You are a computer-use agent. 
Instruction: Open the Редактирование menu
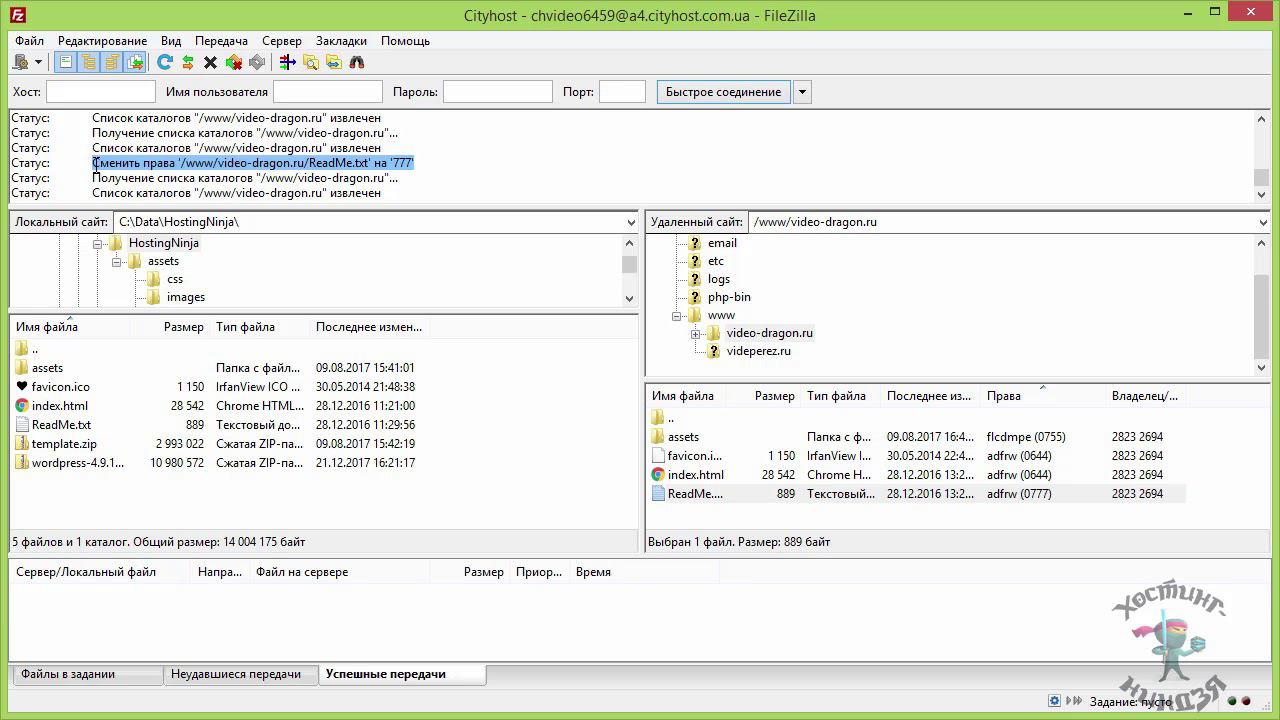tap(102, 41)
